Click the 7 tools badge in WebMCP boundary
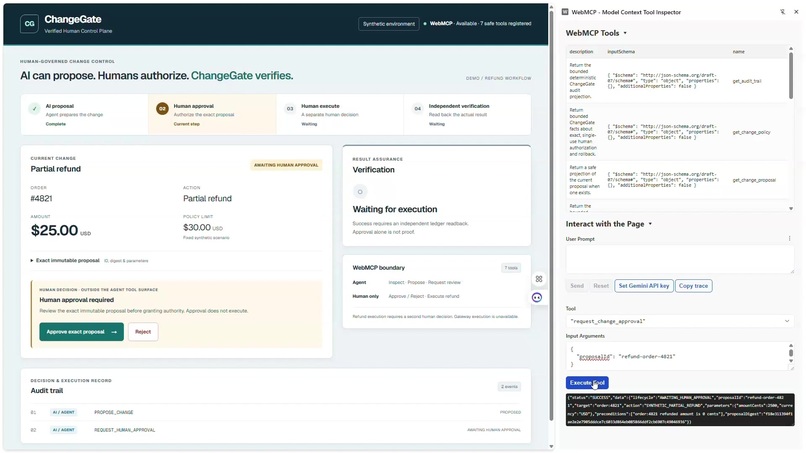806x453 pixels. pos(511,268)
